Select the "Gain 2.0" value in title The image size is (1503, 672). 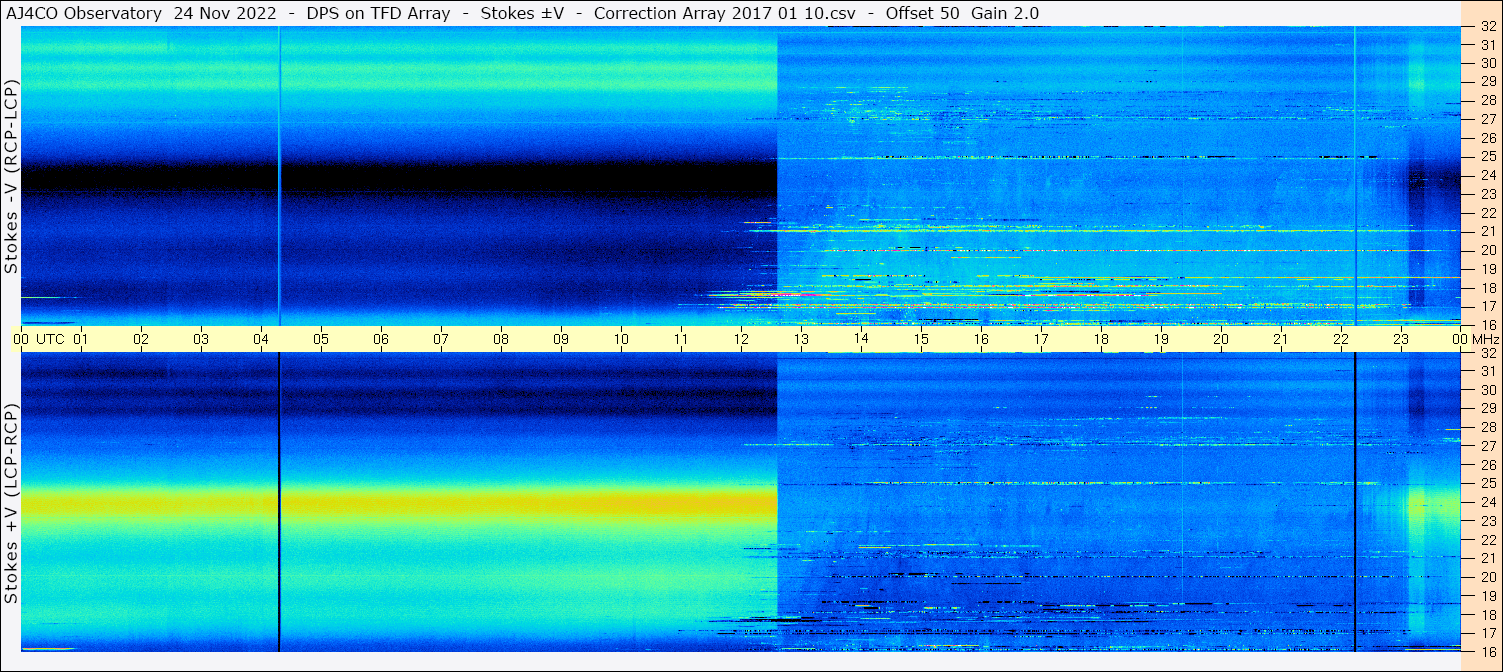1005,13
